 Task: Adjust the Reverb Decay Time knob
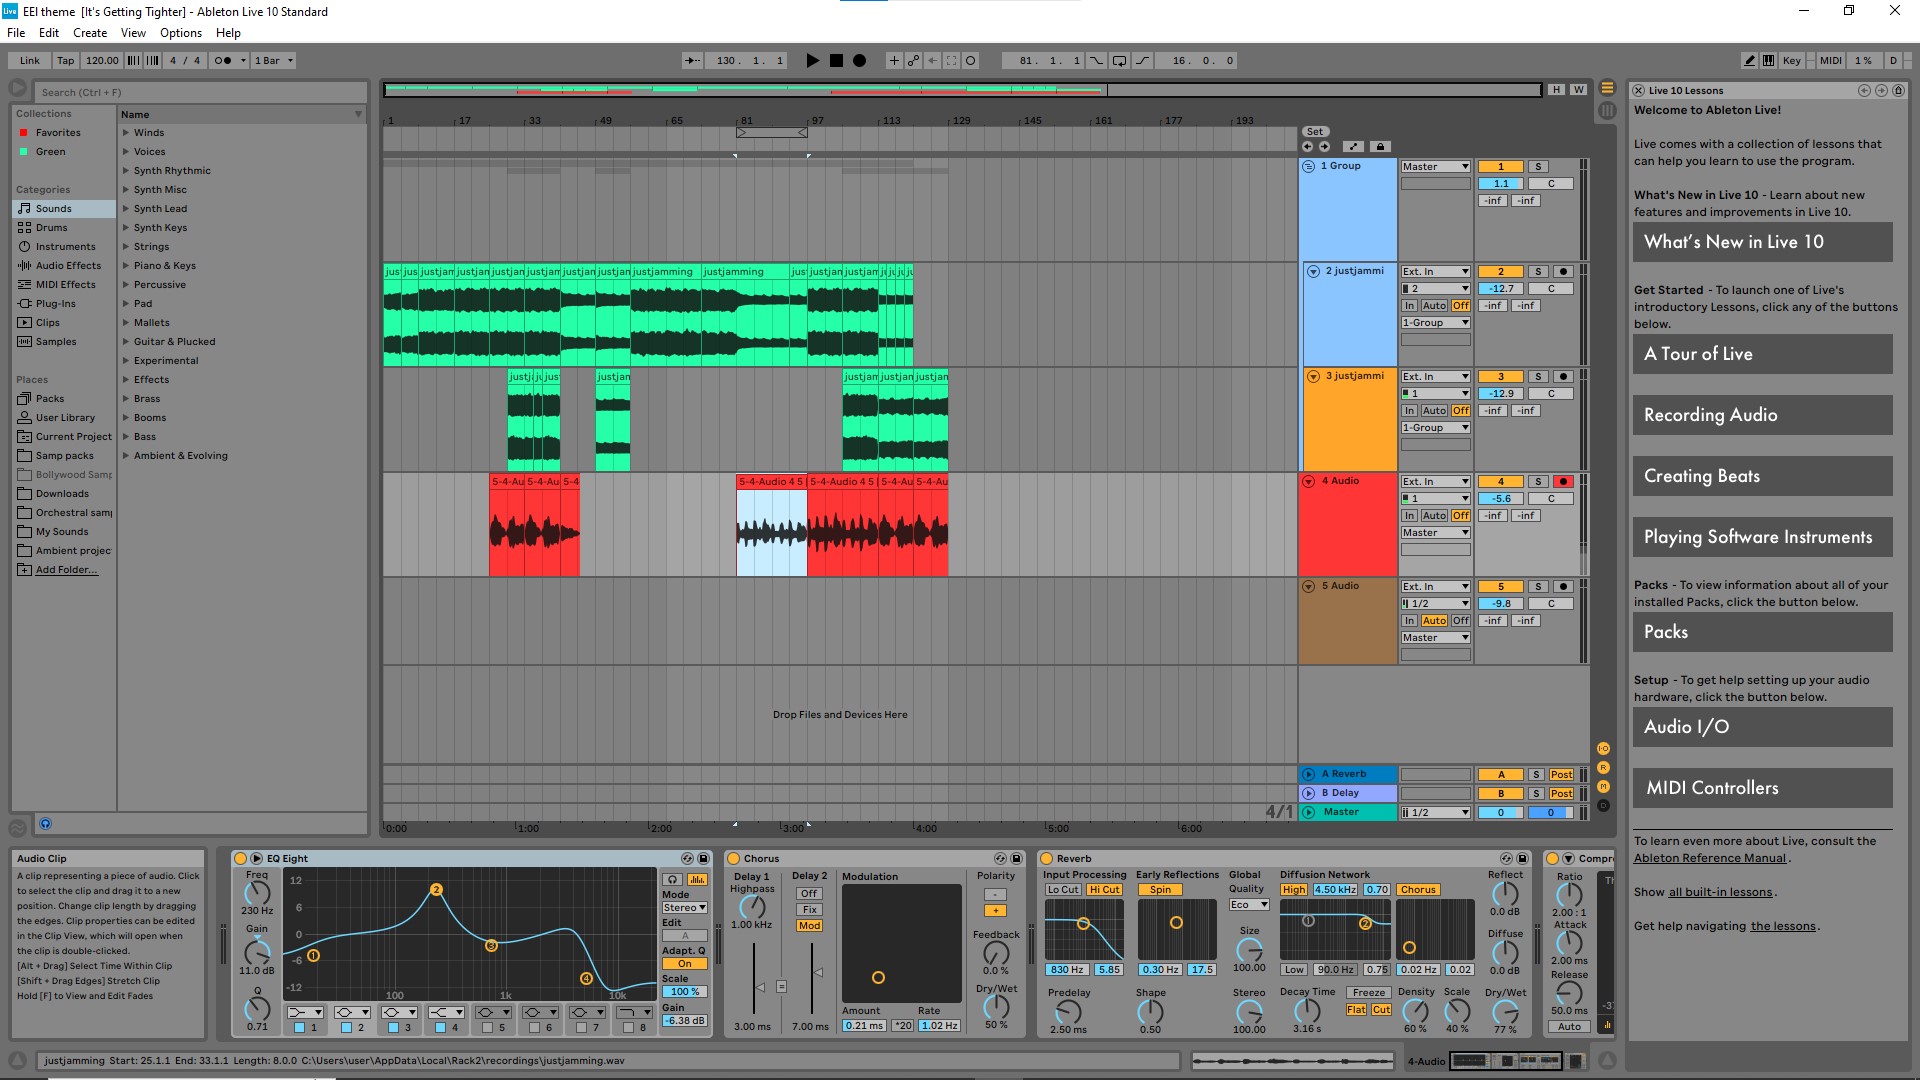click(1306, 1011)
